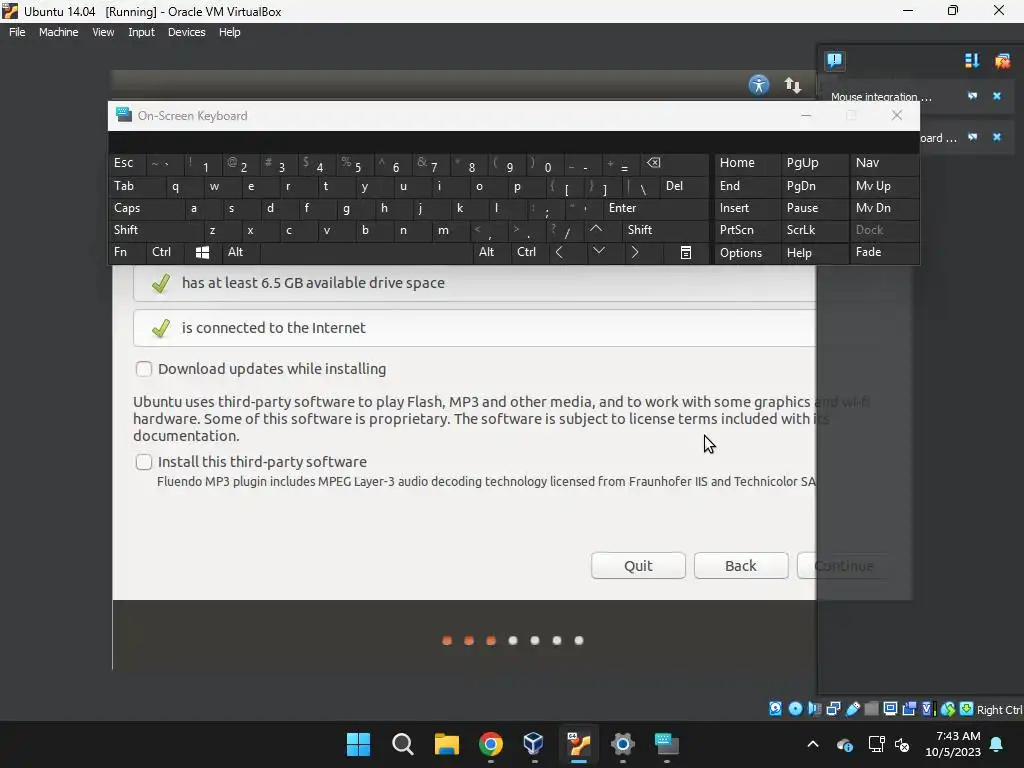Open File Explorer from taskbar
The height and width of the screenshot is (768, 1024).
pos(447,744)
